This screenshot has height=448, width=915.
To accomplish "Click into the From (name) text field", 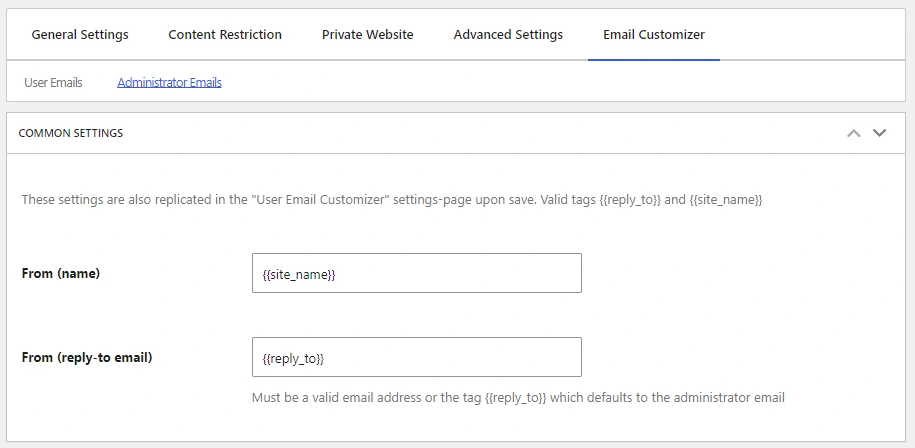I will point(416,273).
